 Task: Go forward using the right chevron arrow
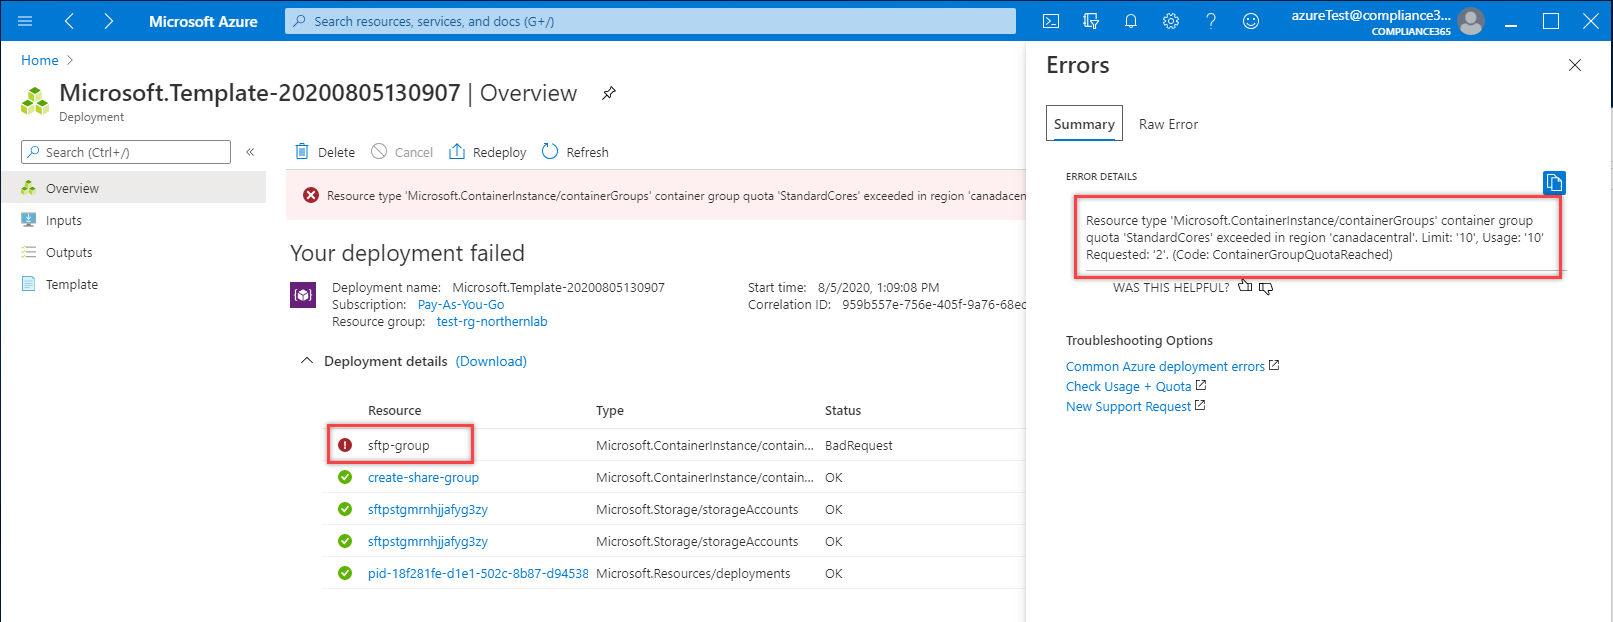tap(108, 21)
